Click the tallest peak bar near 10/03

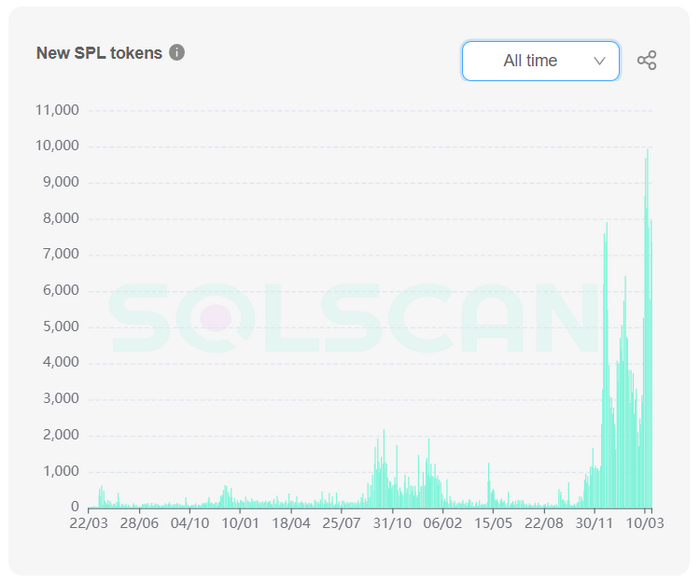tap(647, 328)
